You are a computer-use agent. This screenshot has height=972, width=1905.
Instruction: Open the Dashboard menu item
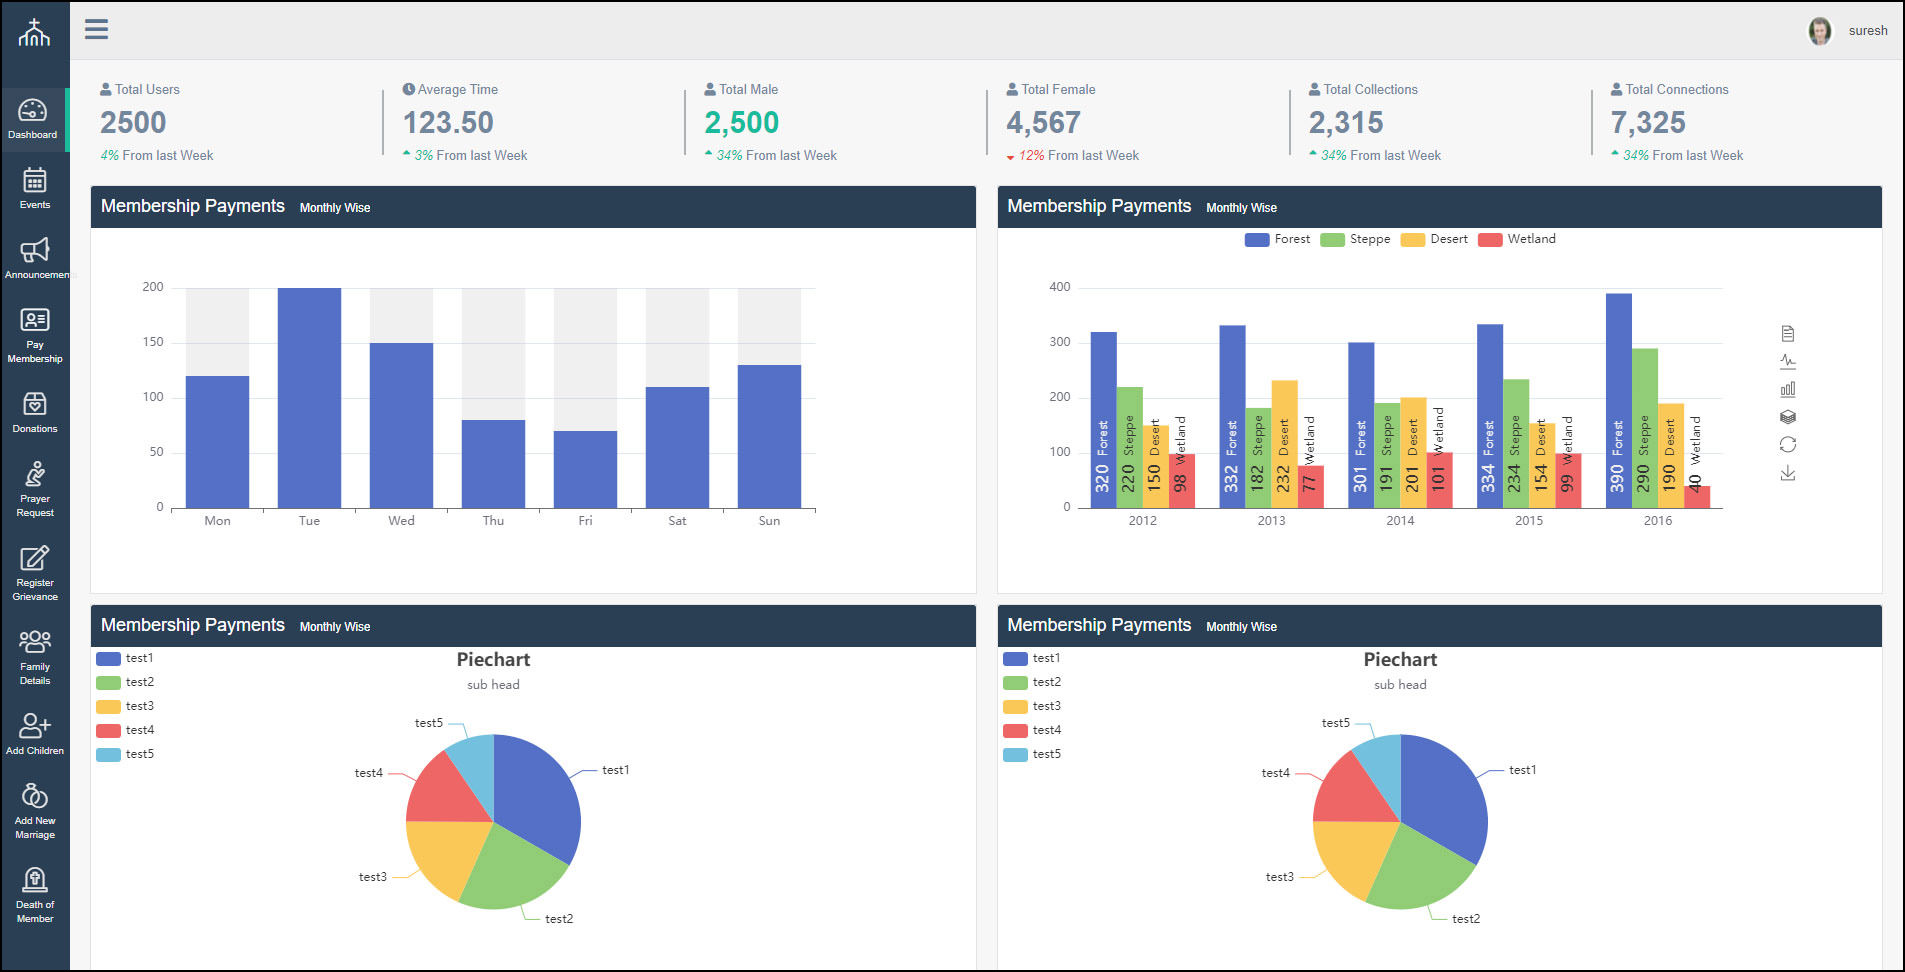pyautogui.click(x=33, y=119)
